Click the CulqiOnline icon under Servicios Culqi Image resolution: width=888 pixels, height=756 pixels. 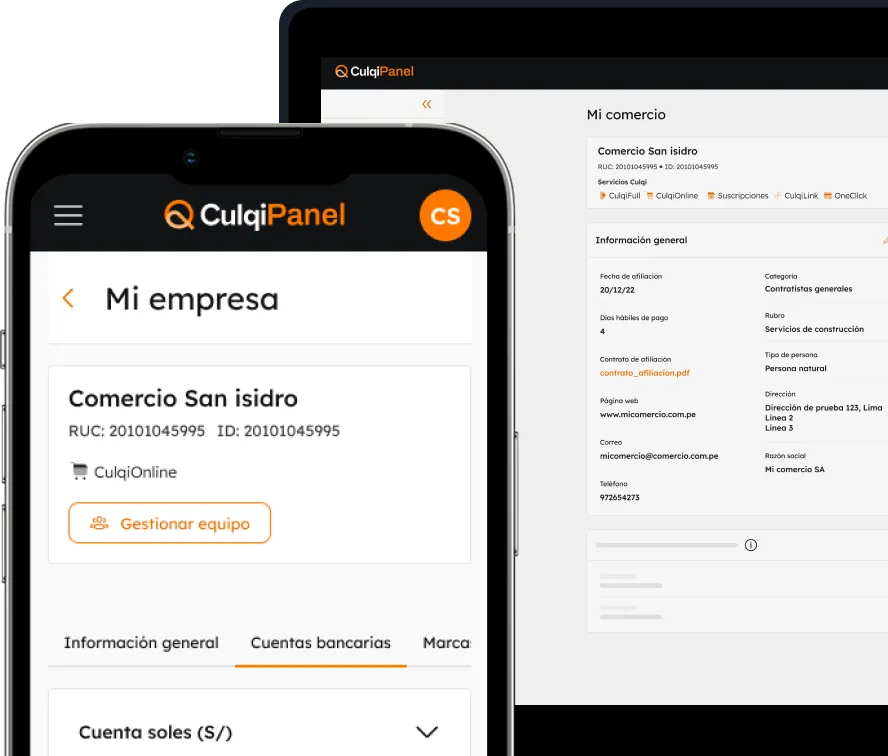[650, 195]
